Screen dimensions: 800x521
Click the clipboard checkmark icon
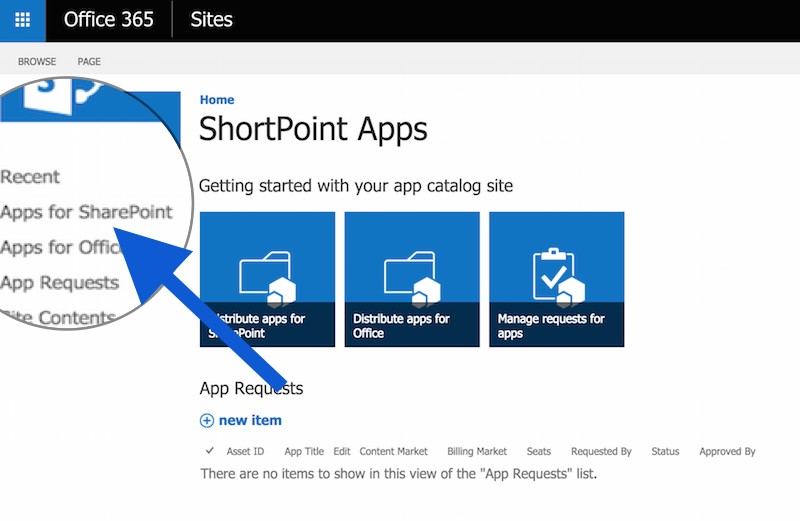558,277
